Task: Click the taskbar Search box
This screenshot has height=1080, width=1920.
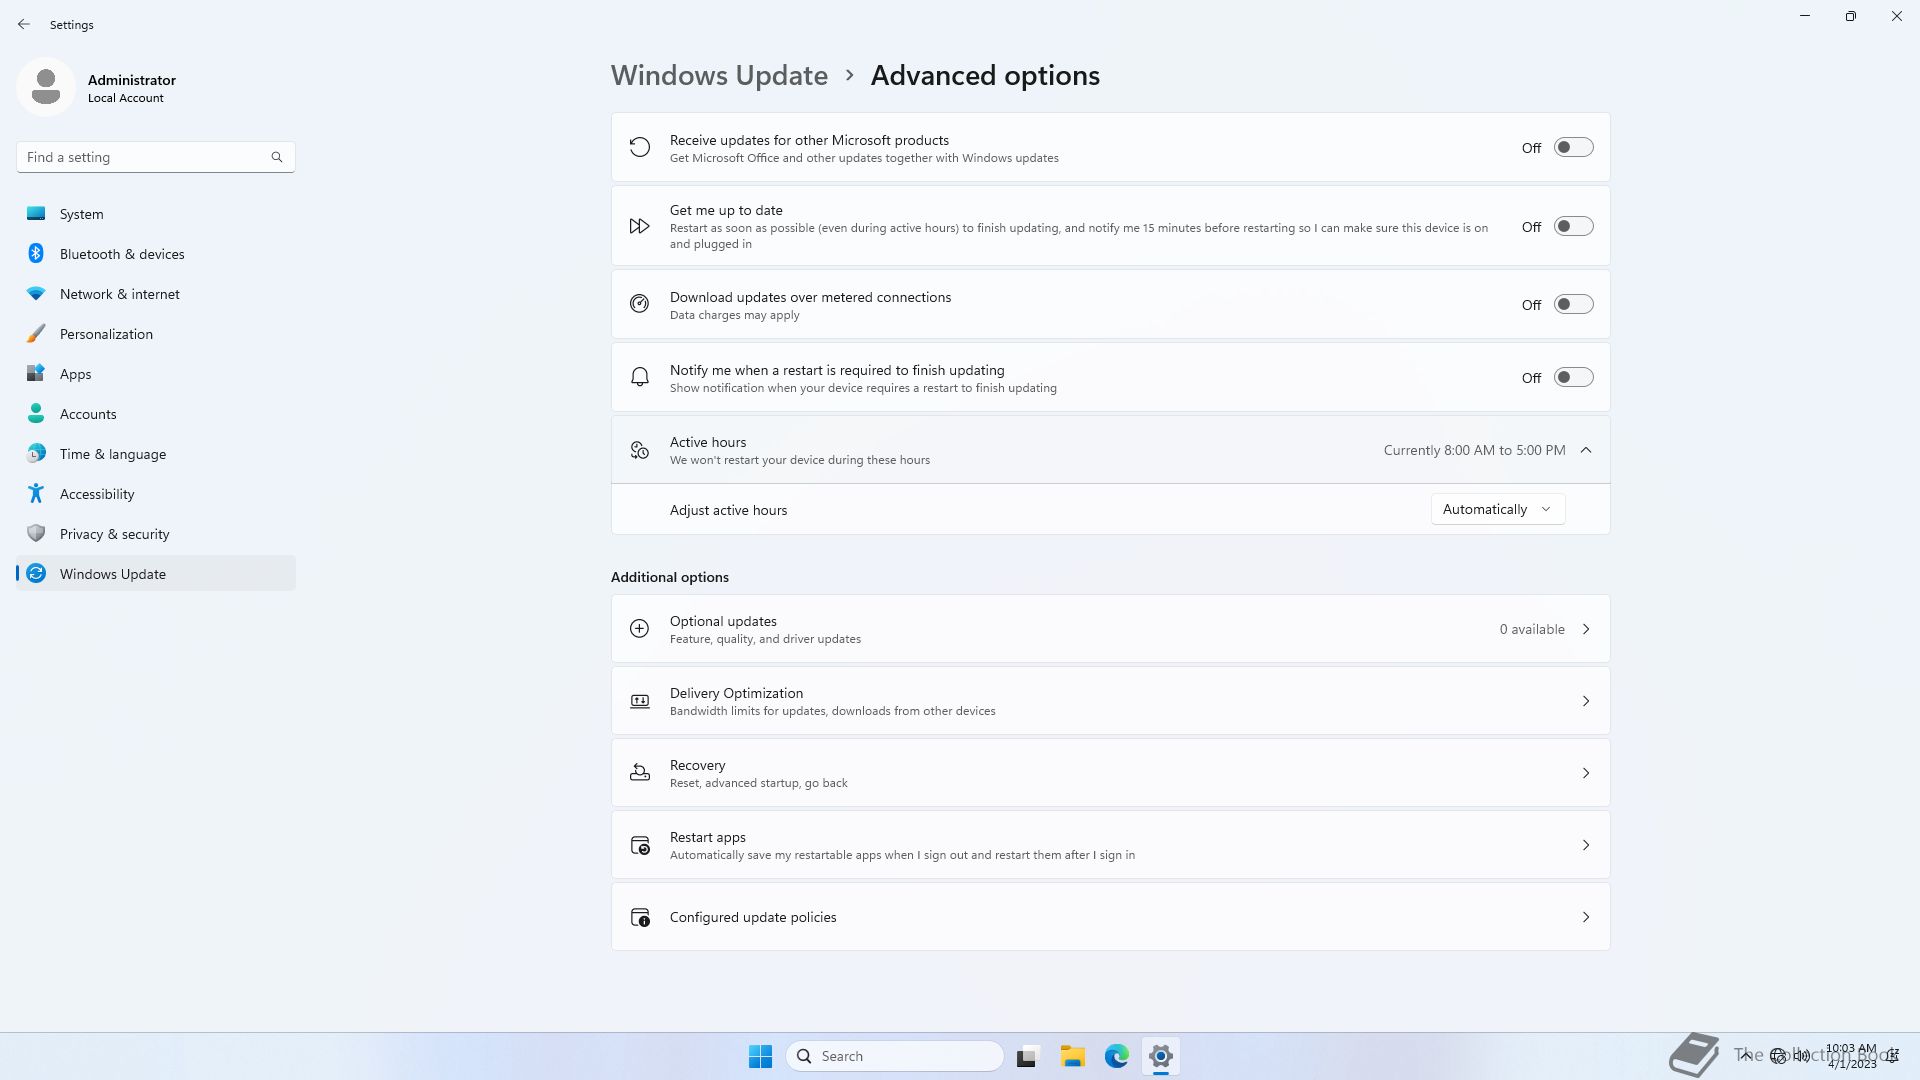Action: (895, 1056)
